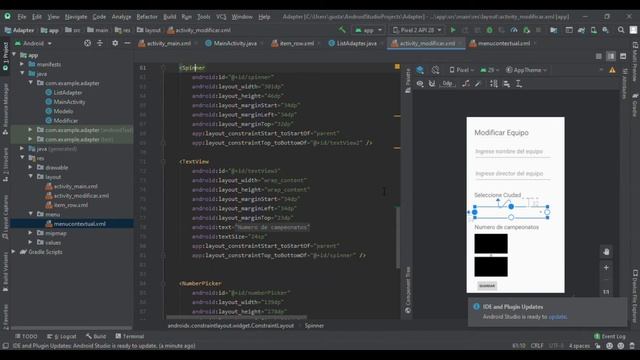Open the AppTheme dropdown
Image resolution: width=640 pixels, height=360 pixels.
[x=526, y=70]
